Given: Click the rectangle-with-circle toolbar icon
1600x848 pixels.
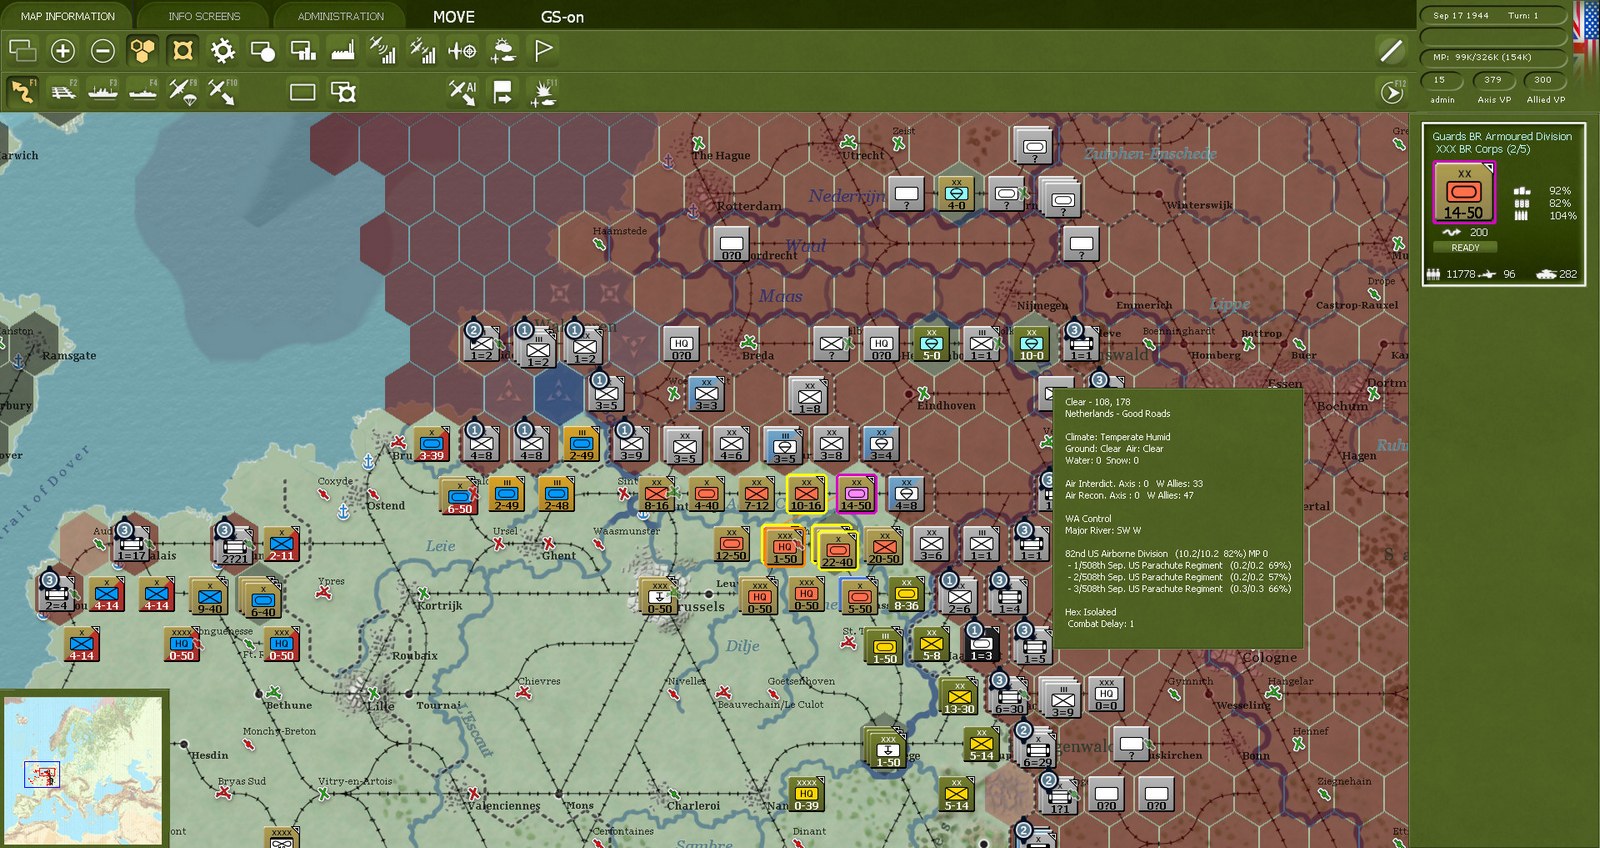Looking at the screenshot, I should point(263,50).
